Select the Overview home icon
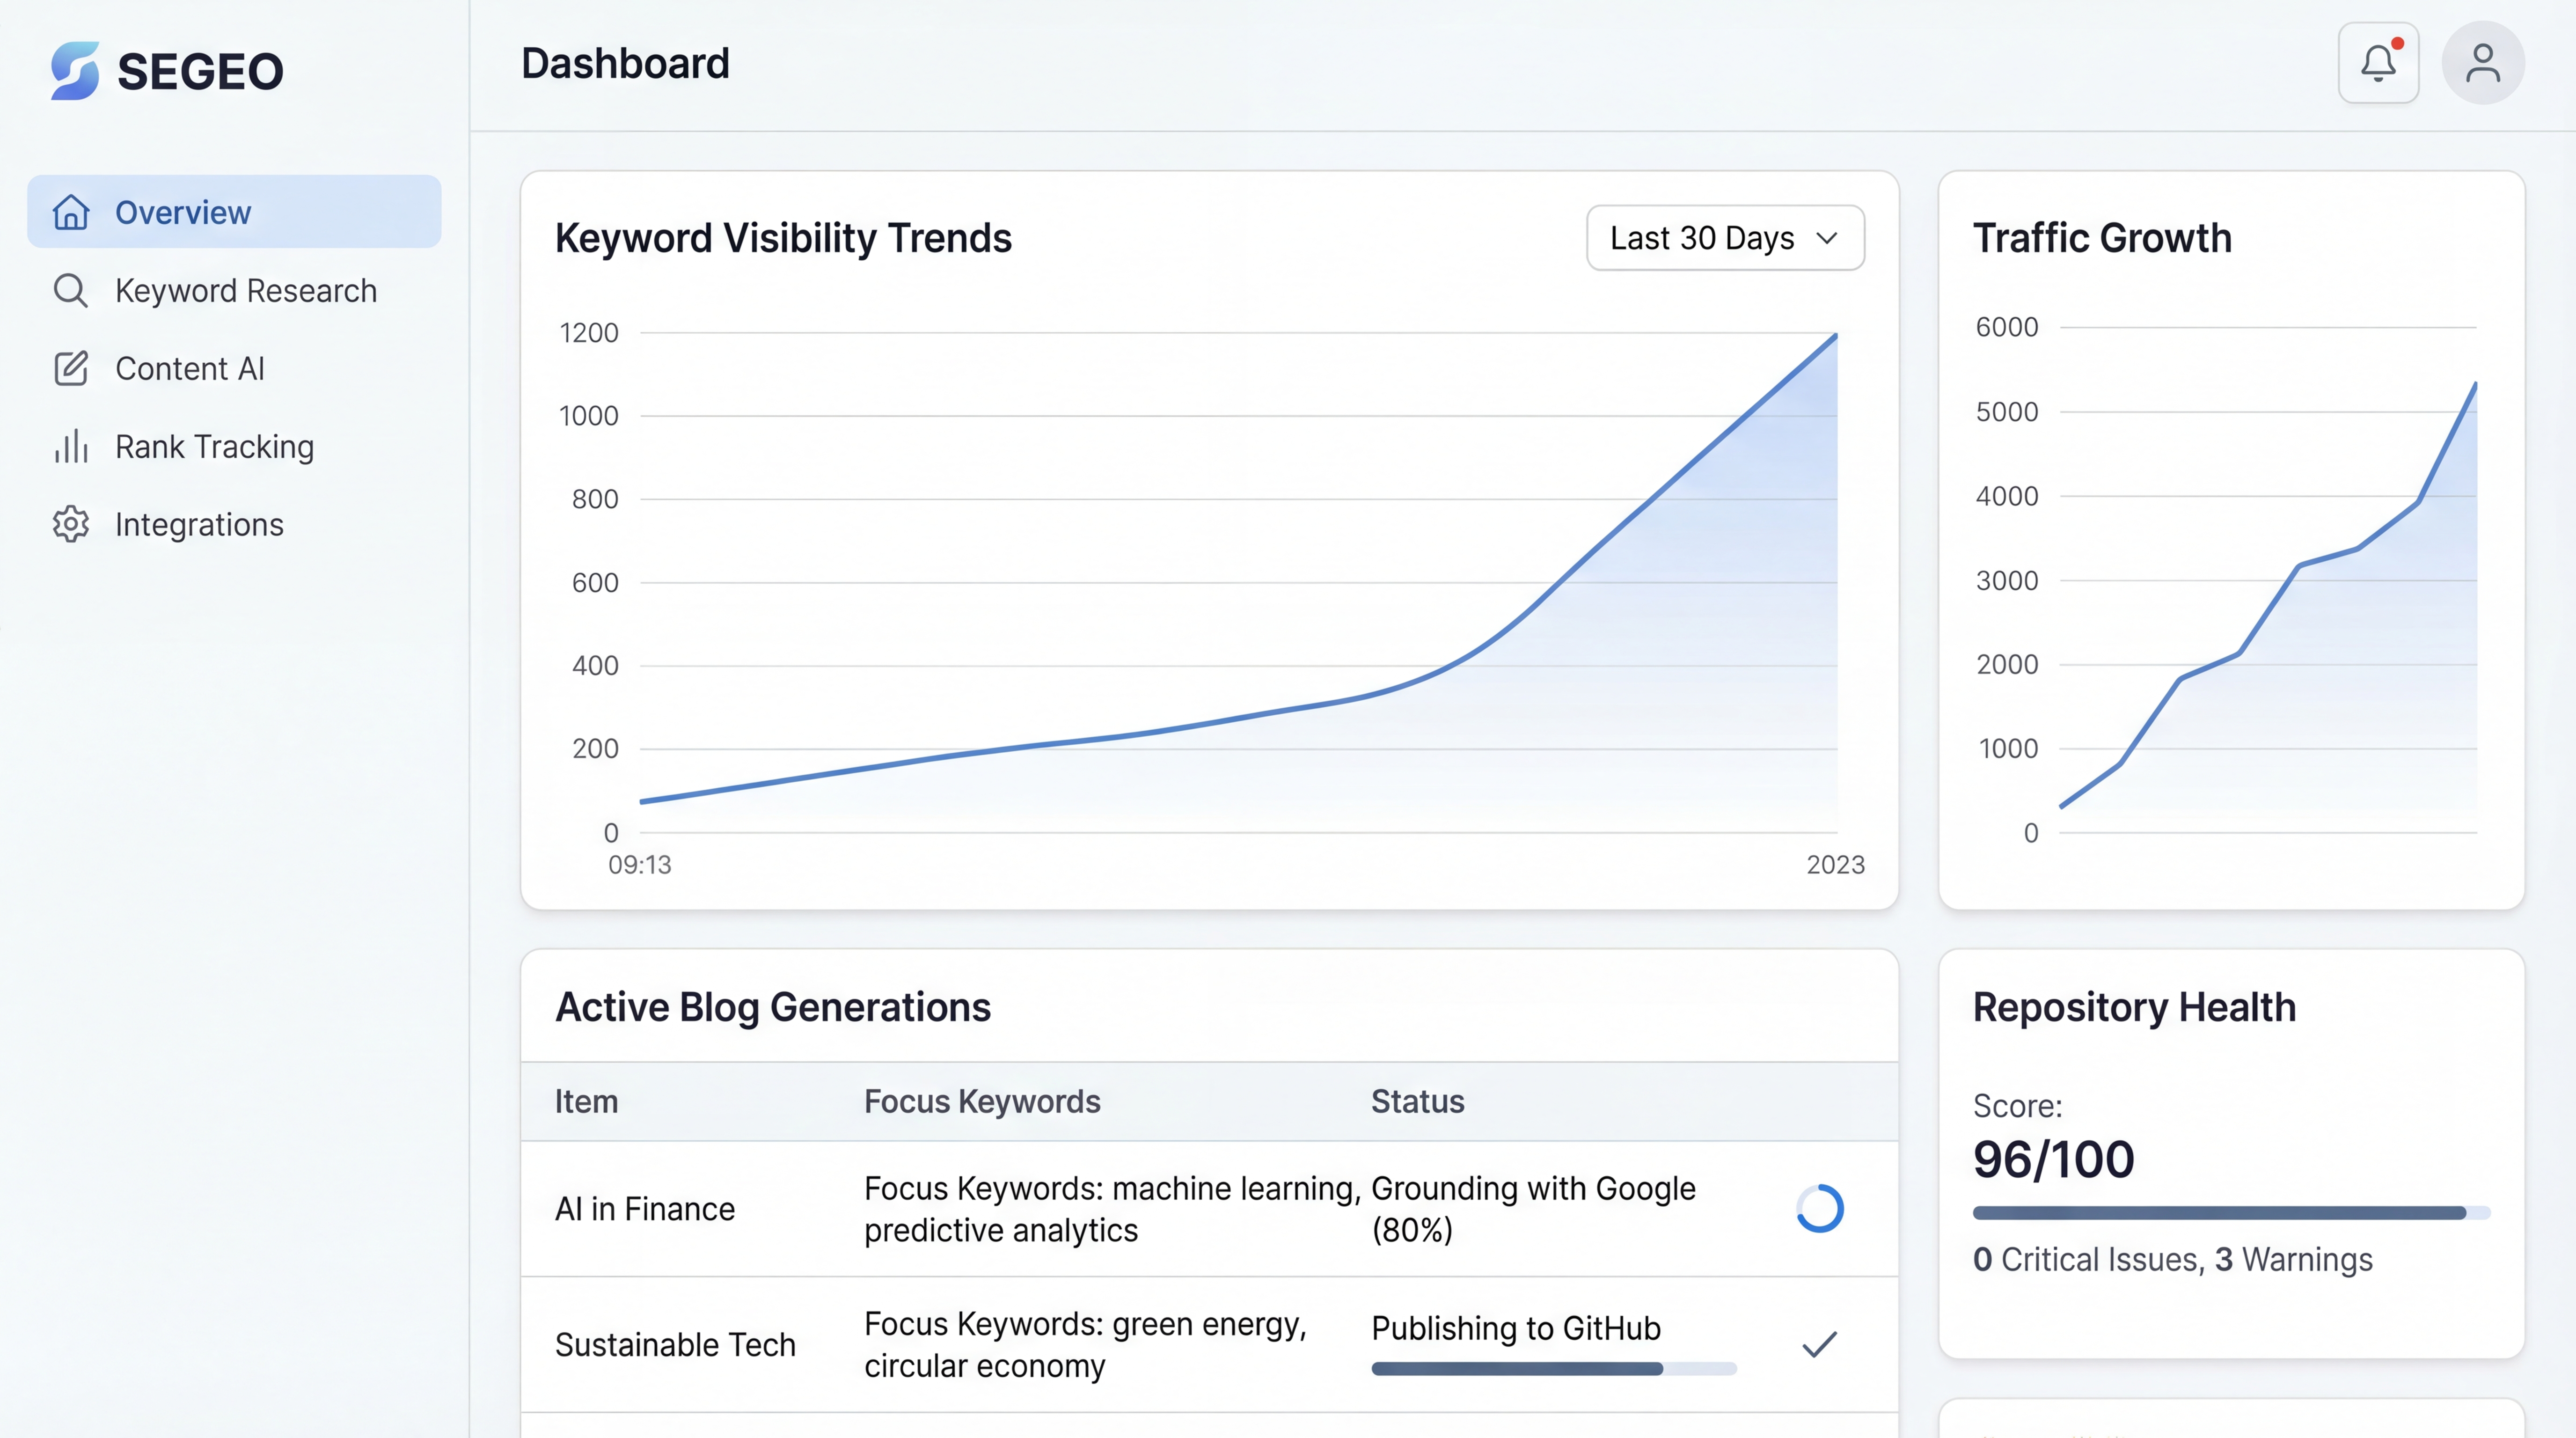The image size is (2576, 1438). click(x=71, y=211)
